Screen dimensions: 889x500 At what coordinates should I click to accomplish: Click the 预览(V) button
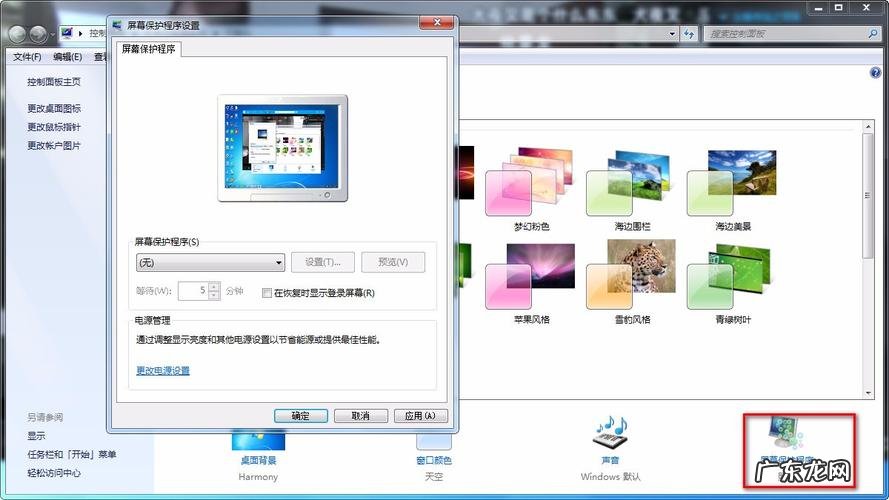[393, 262]
